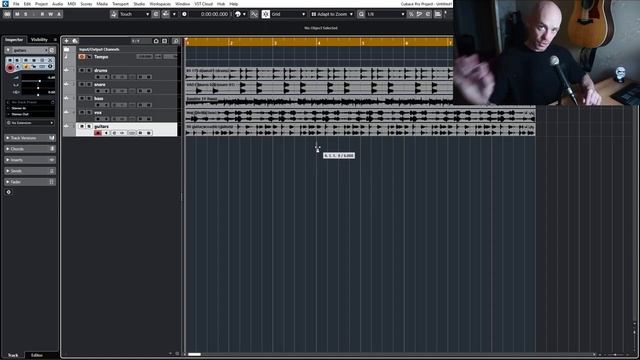Screen dimensions: 640x360
Task: Click the Inspector delay slider
Action: (38, 94)
